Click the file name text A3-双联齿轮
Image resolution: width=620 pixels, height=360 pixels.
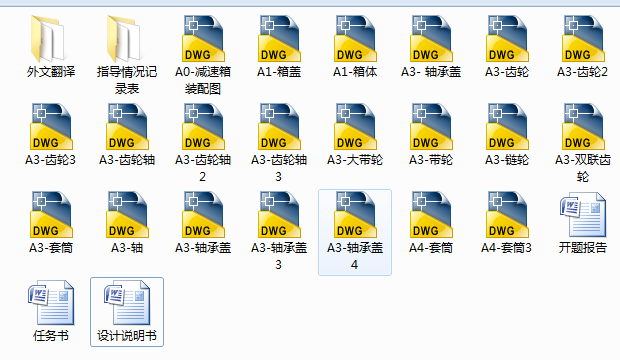click(582, 168)
